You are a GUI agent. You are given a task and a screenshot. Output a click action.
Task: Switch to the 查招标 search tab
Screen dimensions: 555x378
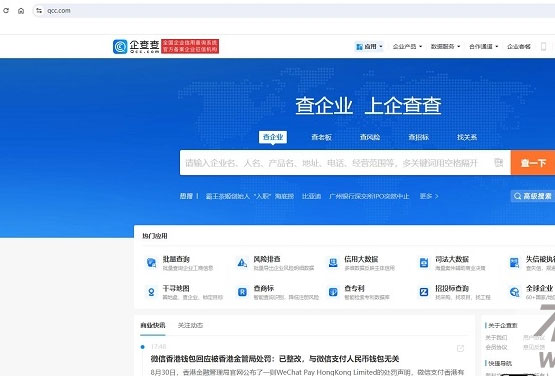[418, 137]
